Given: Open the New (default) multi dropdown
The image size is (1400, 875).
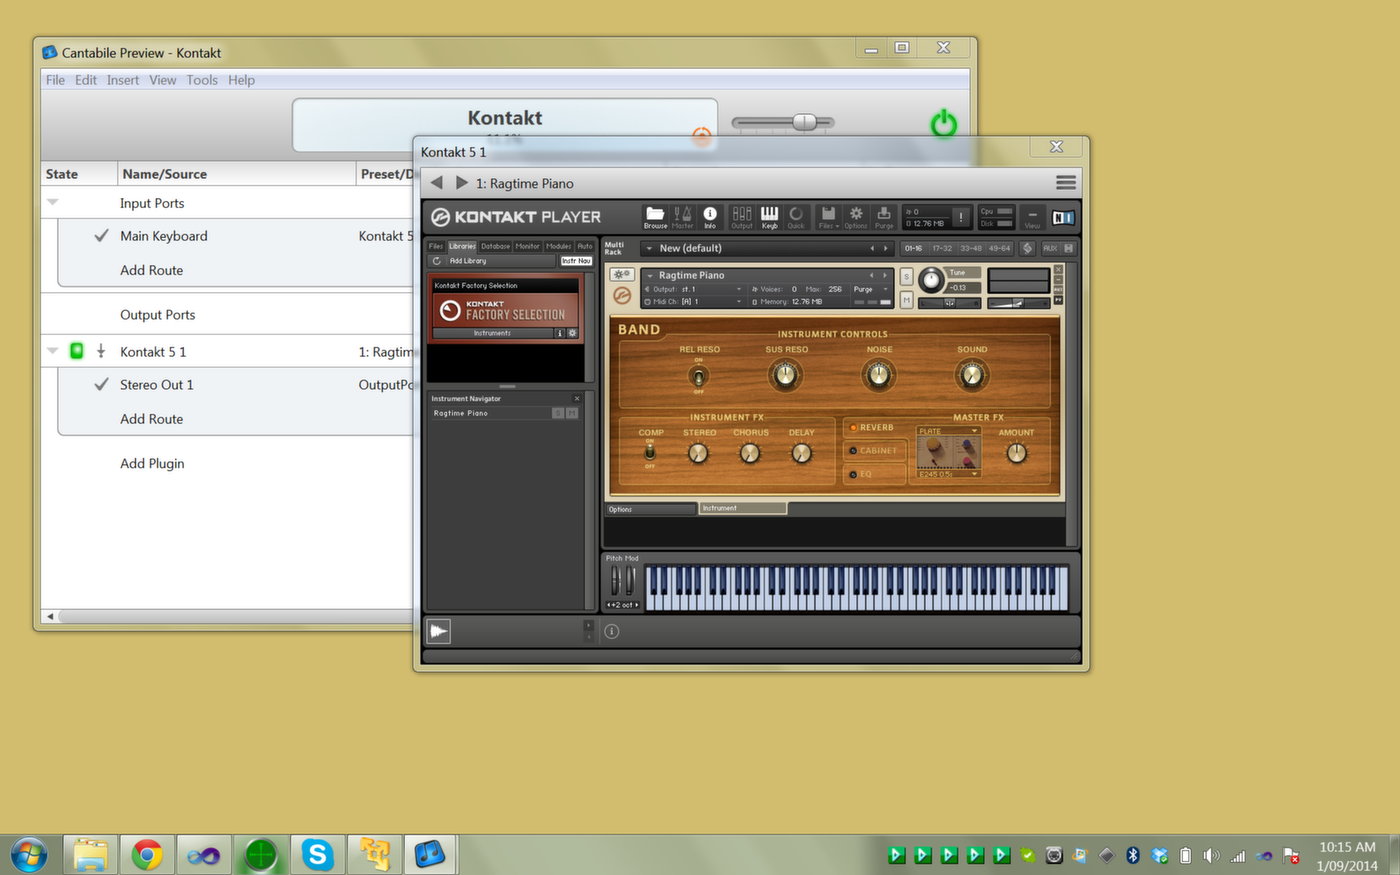Looking at the screenshot, I should 765,248.
